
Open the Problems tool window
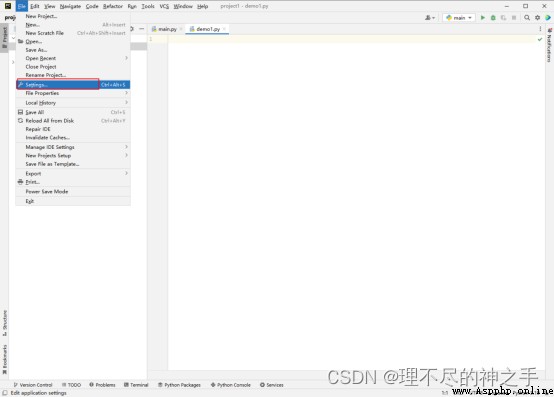click(x=102, y=385)
